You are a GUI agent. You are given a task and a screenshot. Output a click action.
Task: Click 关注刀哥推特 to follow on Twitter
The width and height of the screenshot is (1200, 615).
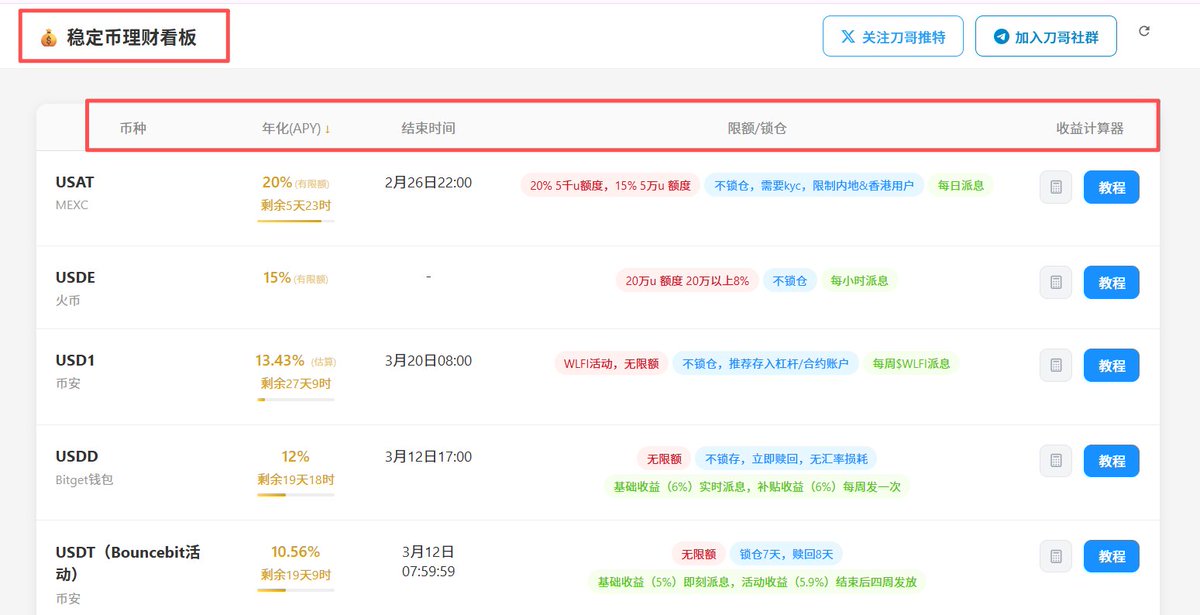[x=893, y=35]
